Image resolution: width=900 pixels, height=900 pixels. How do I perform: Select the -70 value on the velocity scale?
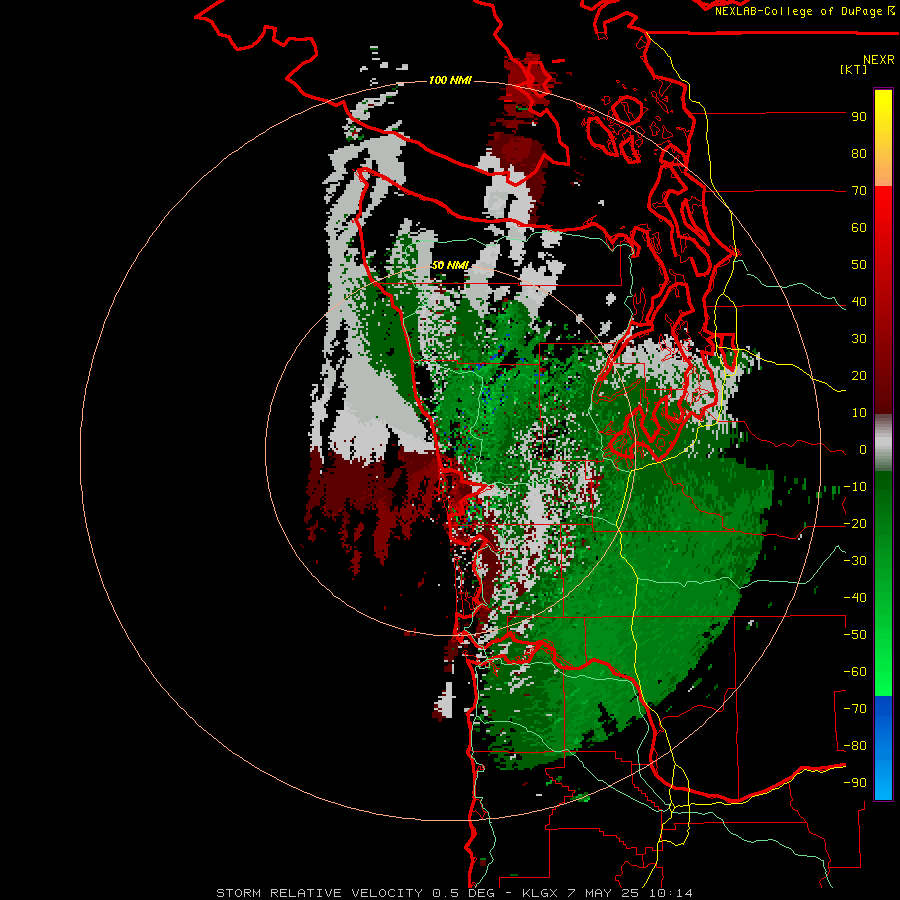click(x=855, y=709)
